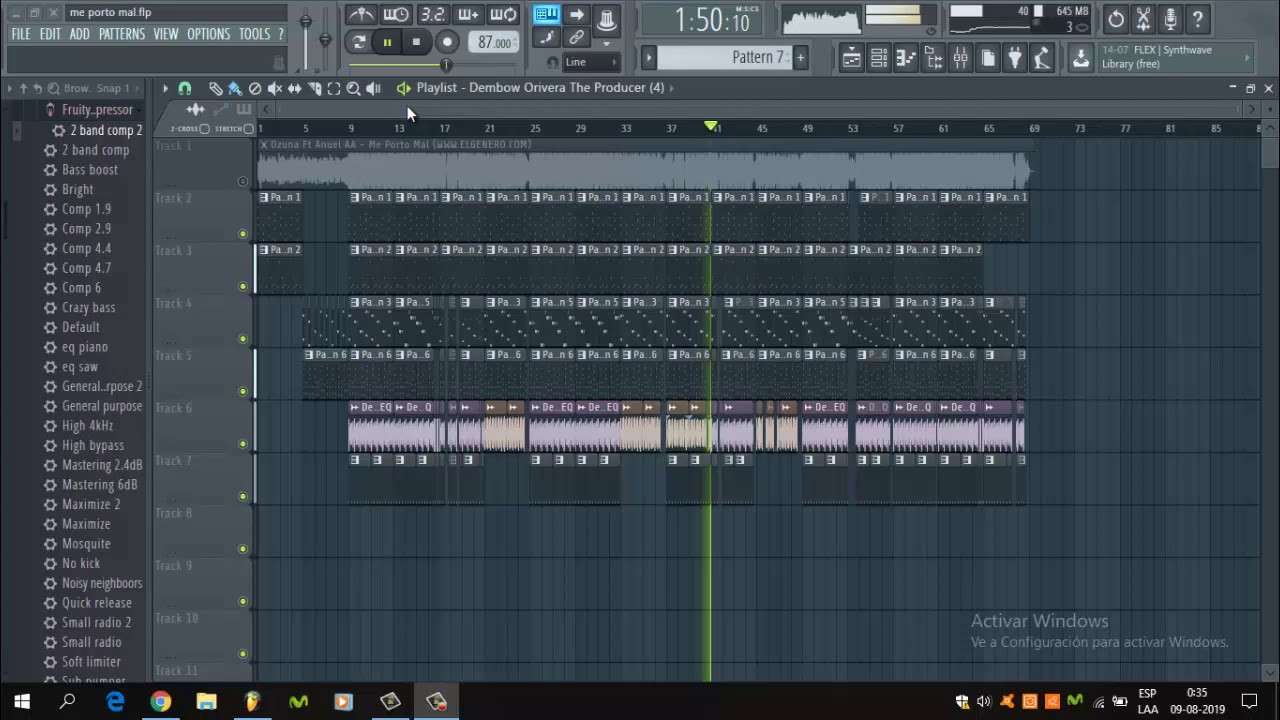Toggle Z-CROSS checkbox

(204, 129)
